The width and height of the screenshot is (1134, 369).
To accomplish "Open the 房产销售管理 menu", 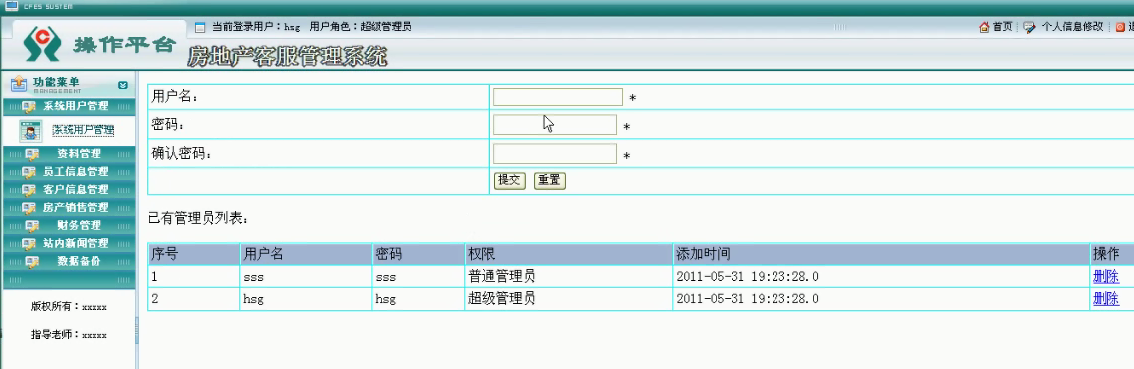I will click(x=69, y=208).
